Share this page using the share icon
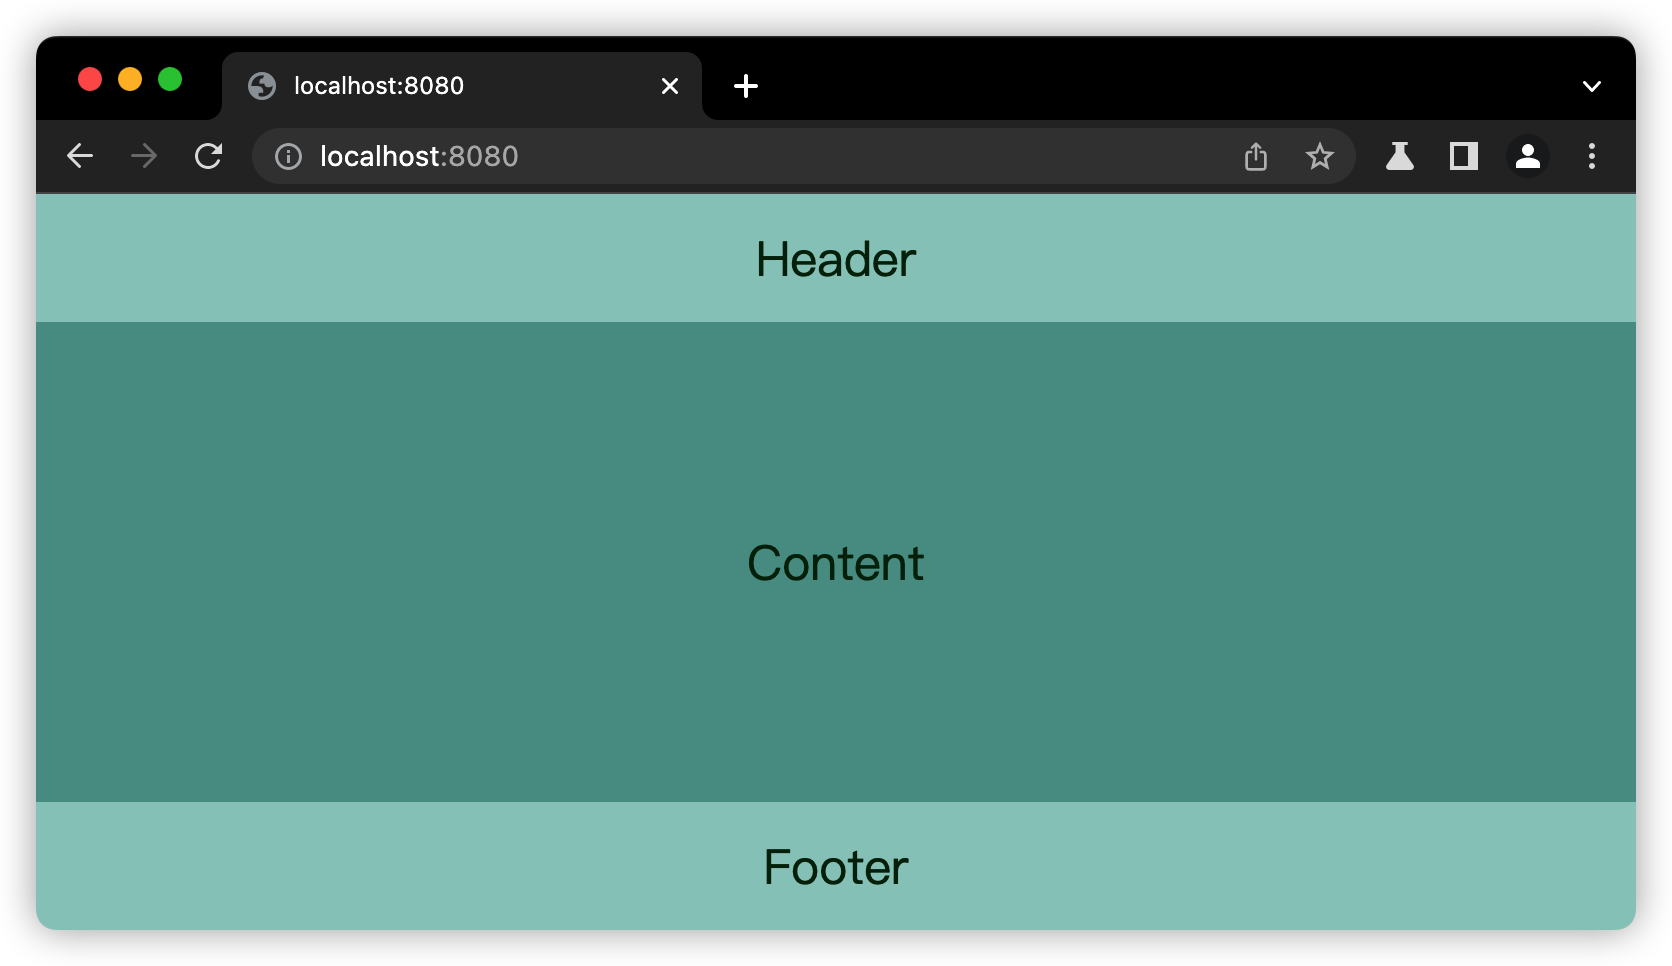 [1256, 156]
